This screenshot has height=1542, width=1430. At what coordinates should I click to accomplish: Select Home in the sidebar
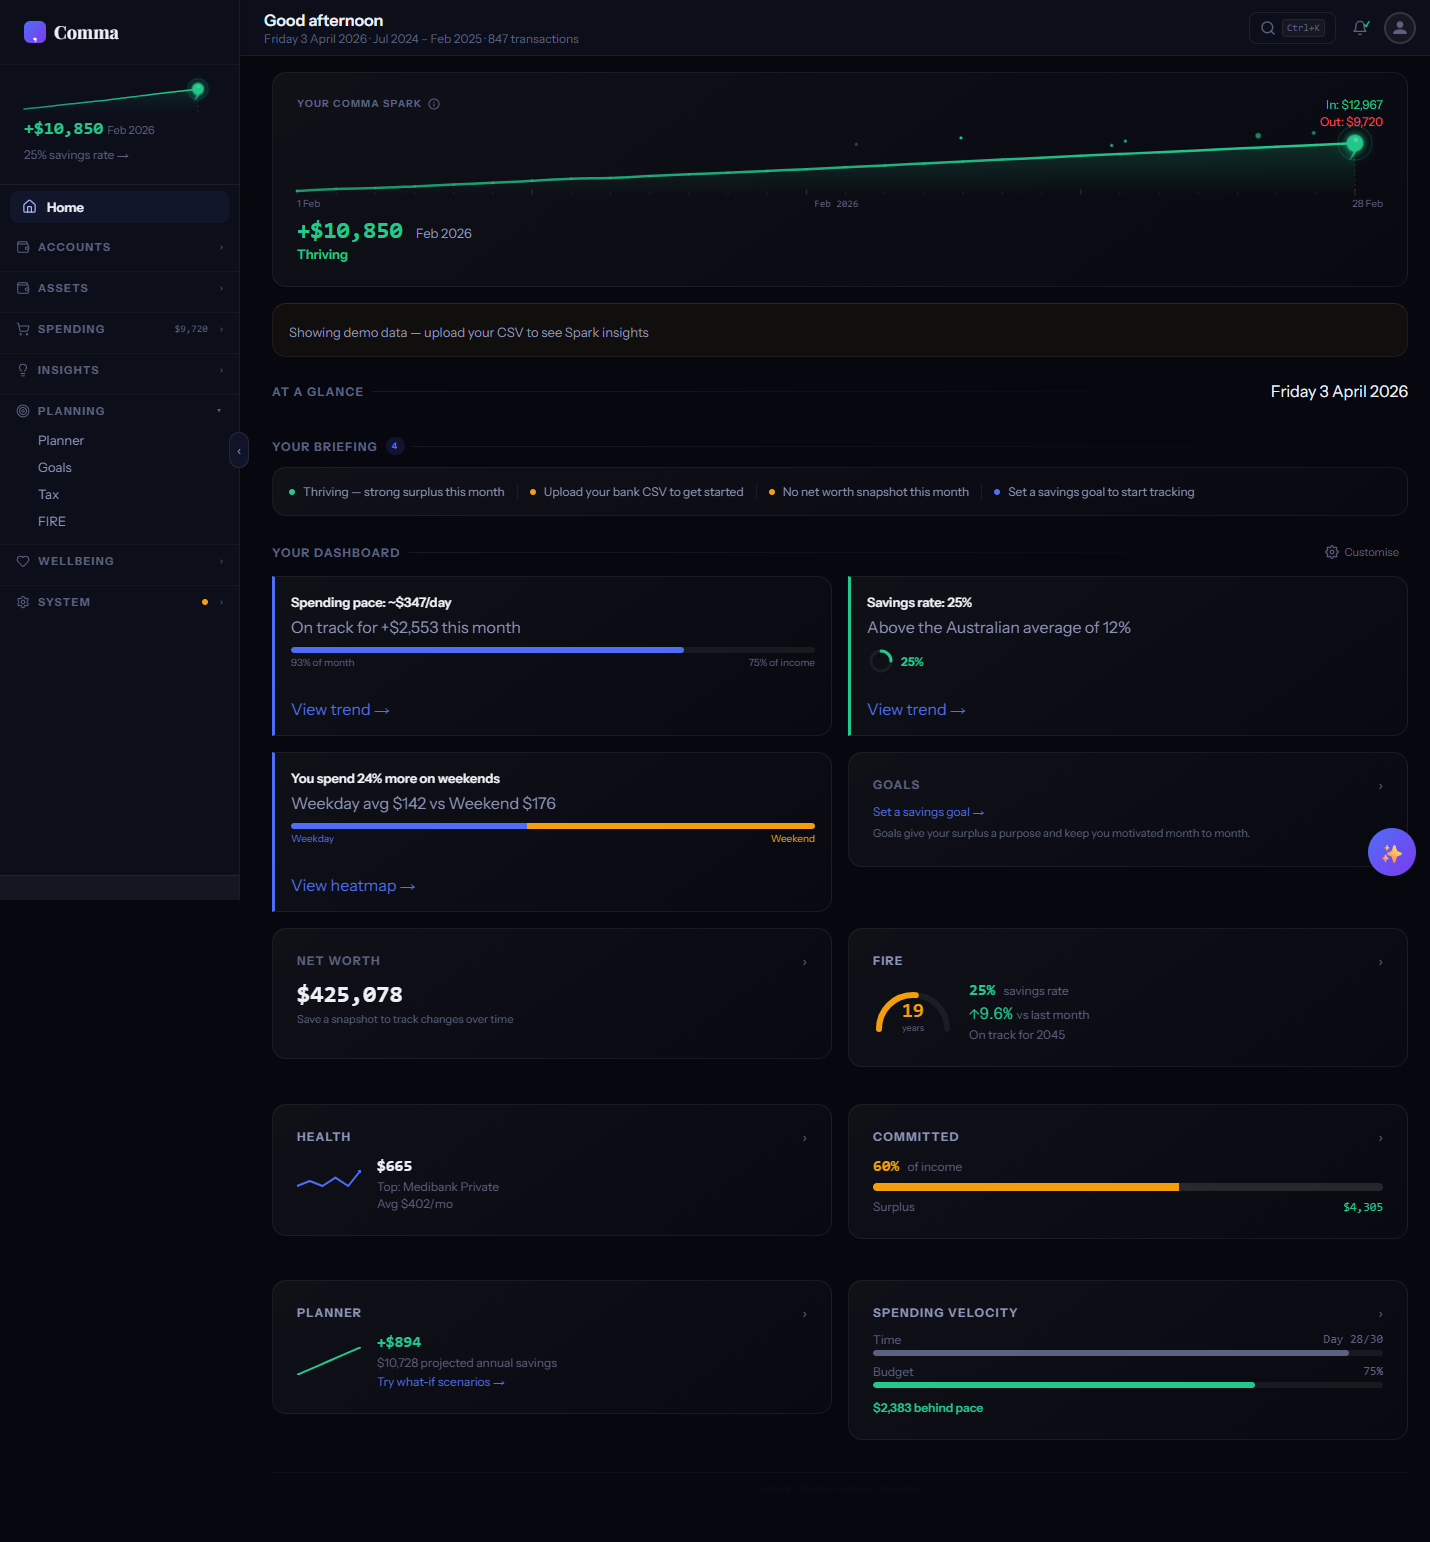(x=66, y=207)
